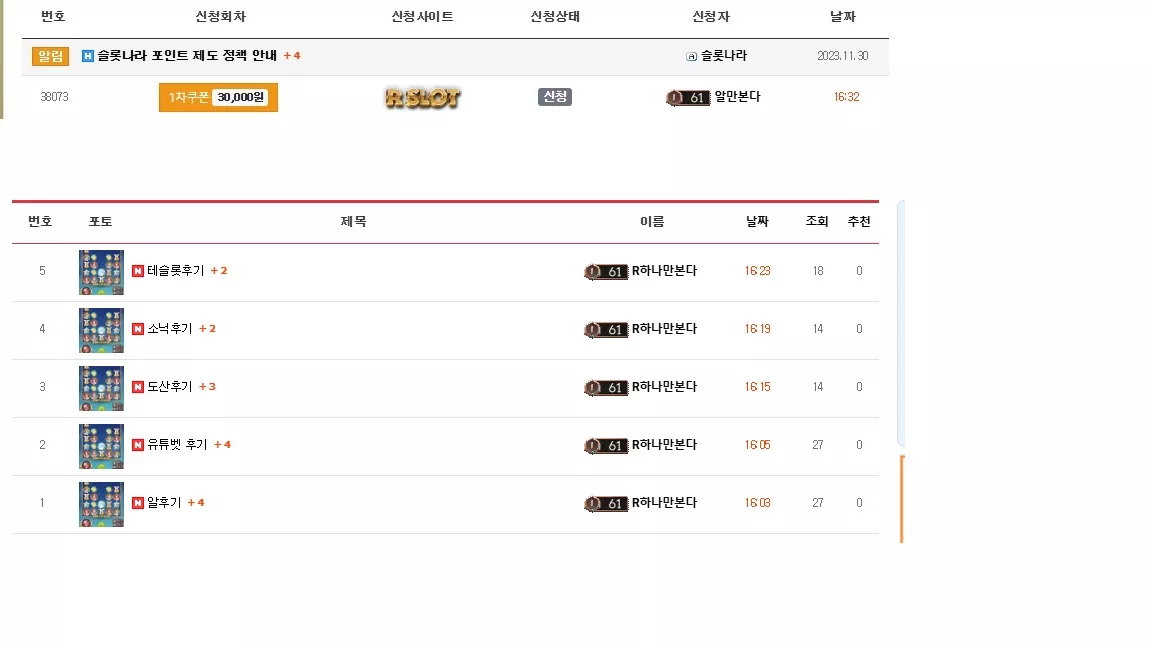
Task: Click the 슬롯나라 applicant name in the notice row
Action: tap(724, 55)
